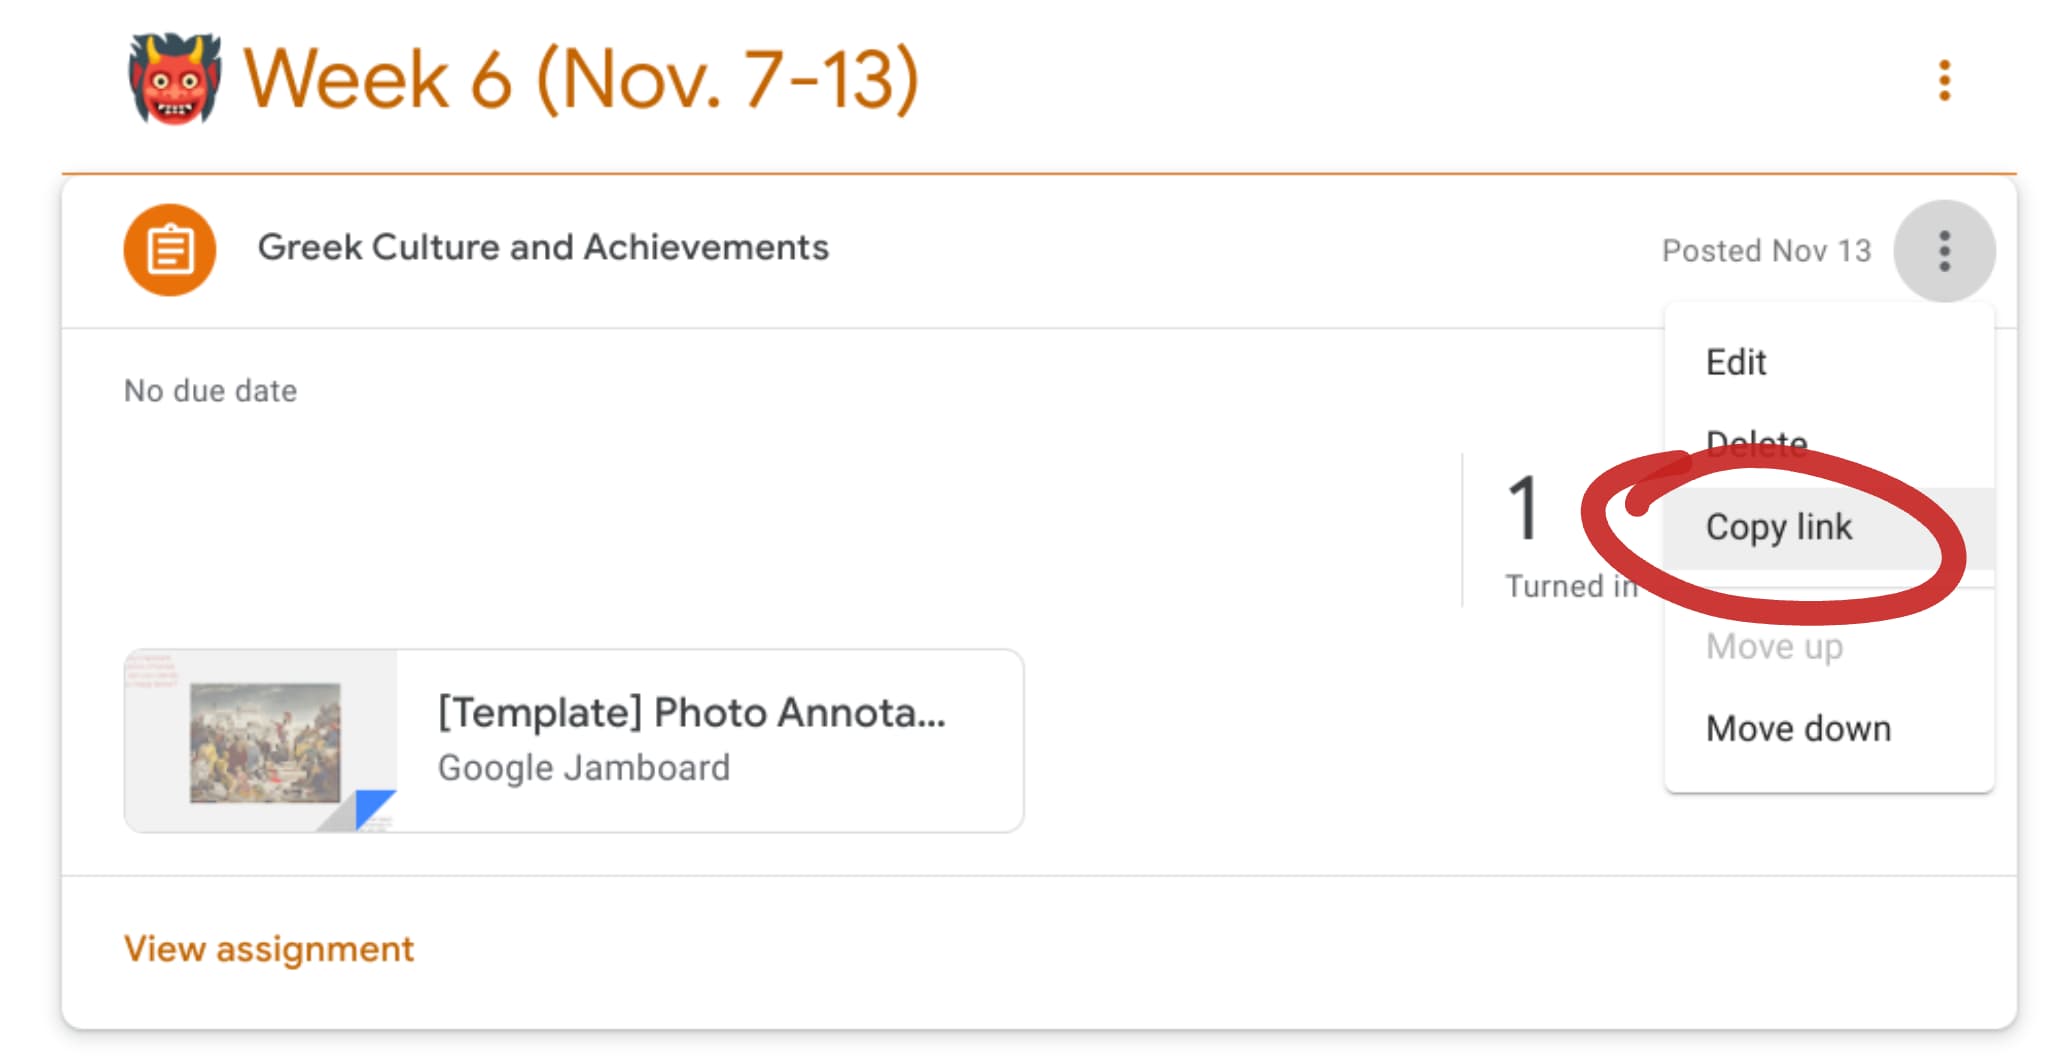
Task: Choose Move down from the menu
Action: click(1798, 729)
